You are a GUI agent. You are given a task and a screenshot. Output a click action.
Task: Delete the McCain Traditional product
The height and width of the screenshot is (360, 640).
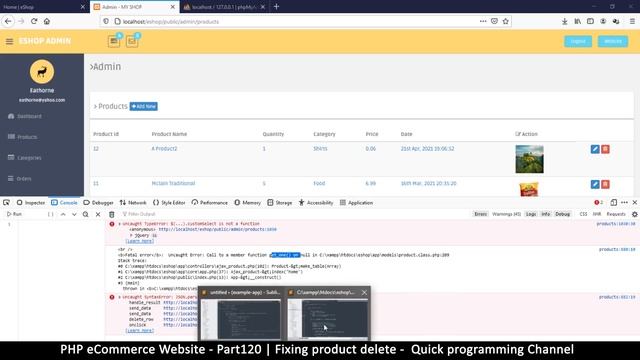tap(605, 184)
